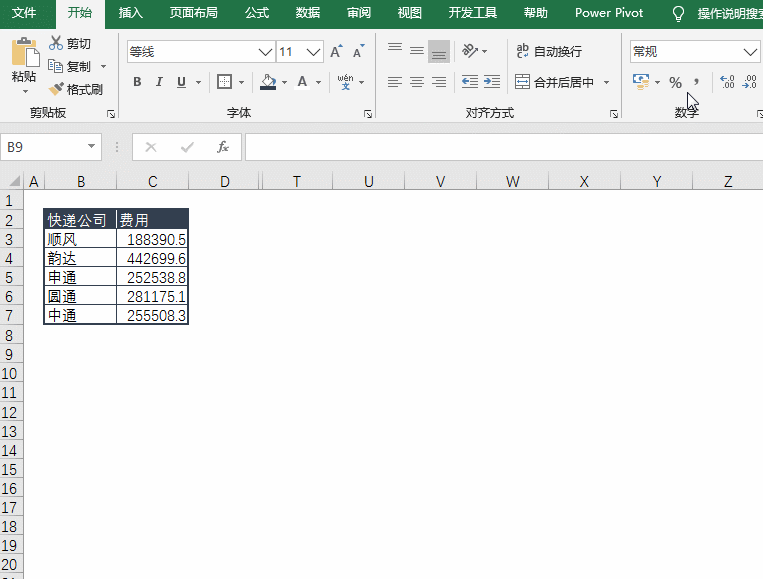The height and width of the screenshot is (579, 763).
Task: Toggle Italic formatting
Action: tap(159, 82)
